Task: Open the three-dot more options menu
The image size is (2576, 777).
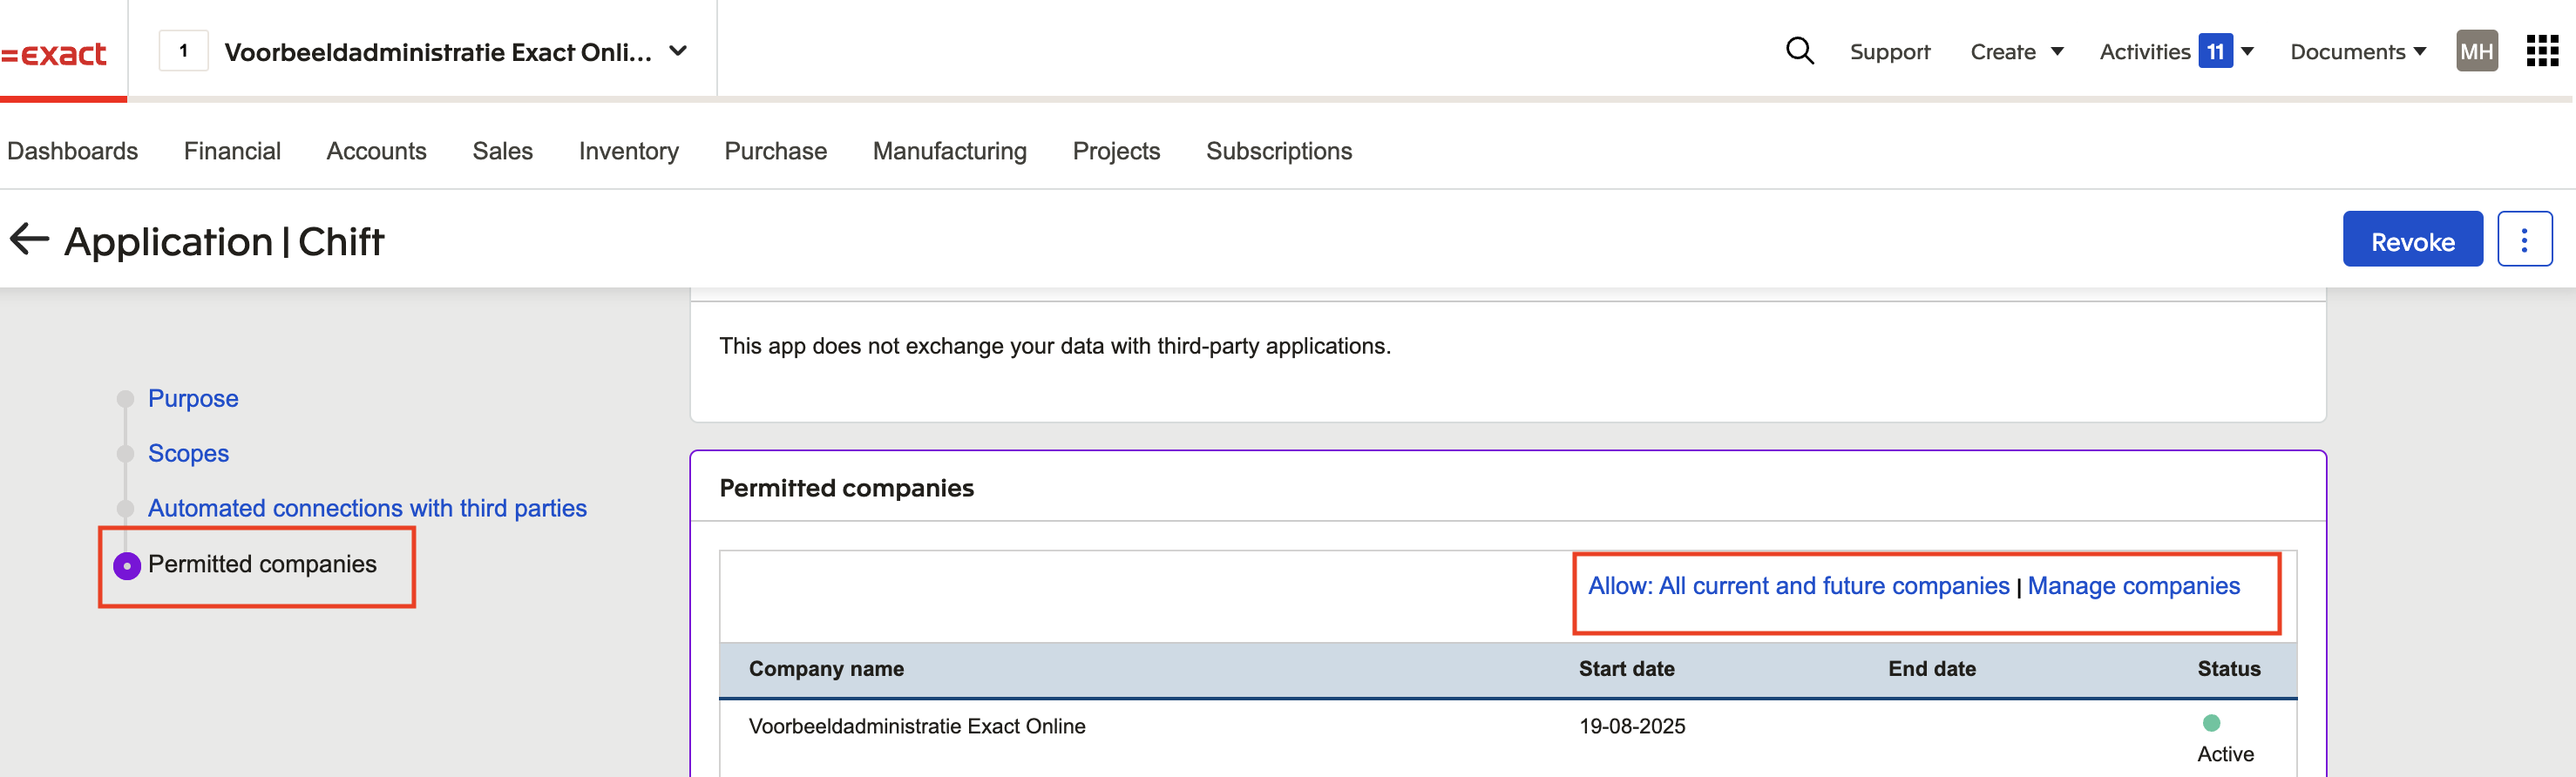Action: [2523, 240]
